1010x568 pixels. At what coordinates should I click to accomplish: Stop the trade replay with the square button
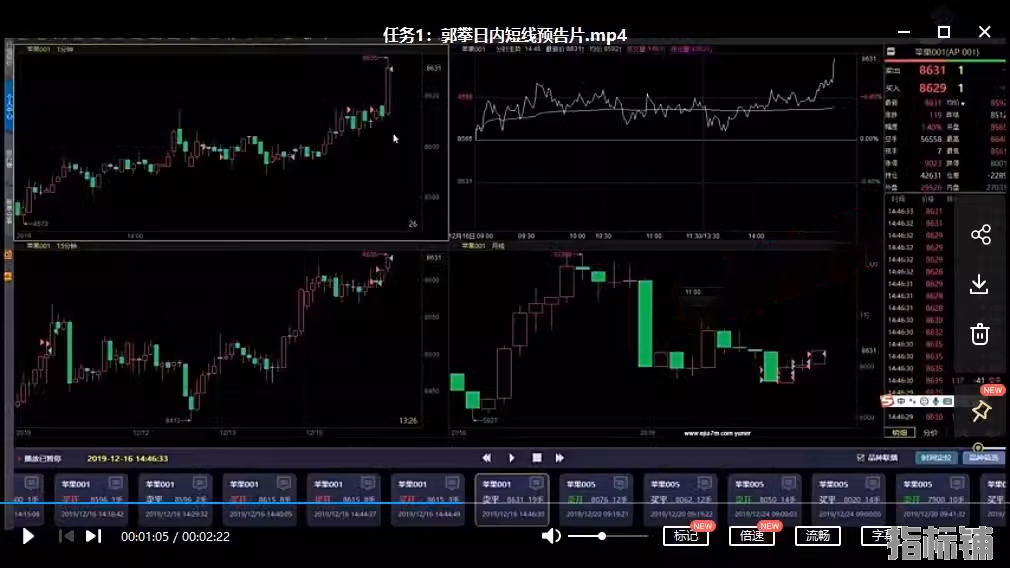[537, 458]
